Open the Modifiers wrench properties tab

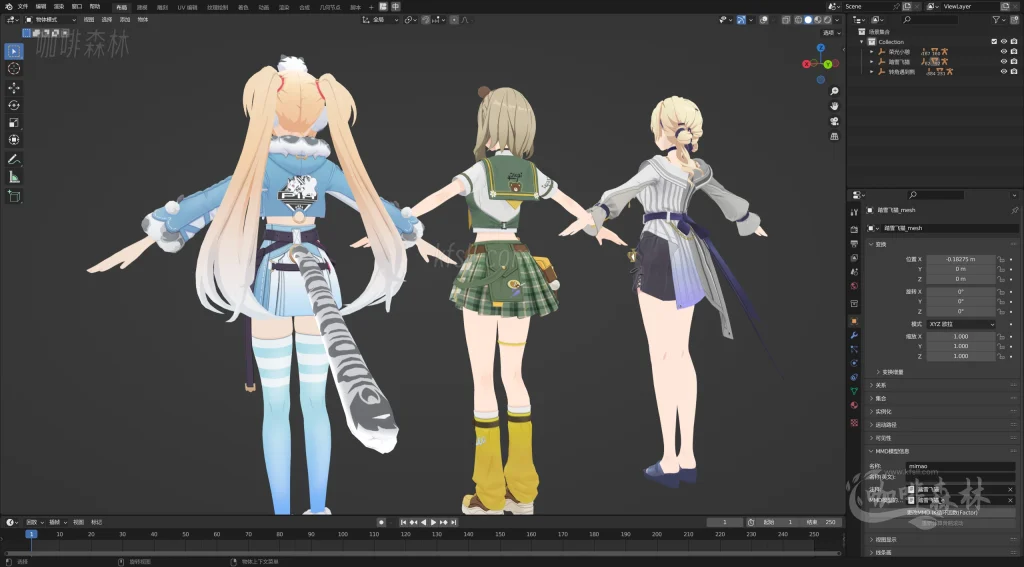click(854, 335)
